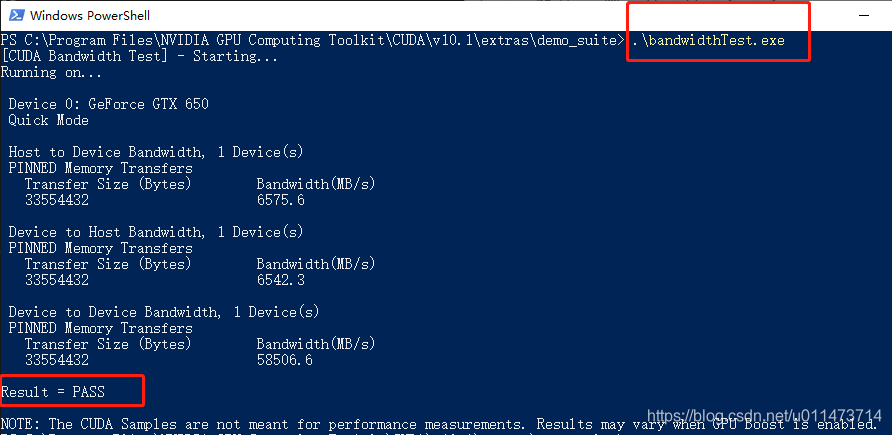Click the Quick Mode text line
This screenshot has height=435, width=892.
pos(48,121)
